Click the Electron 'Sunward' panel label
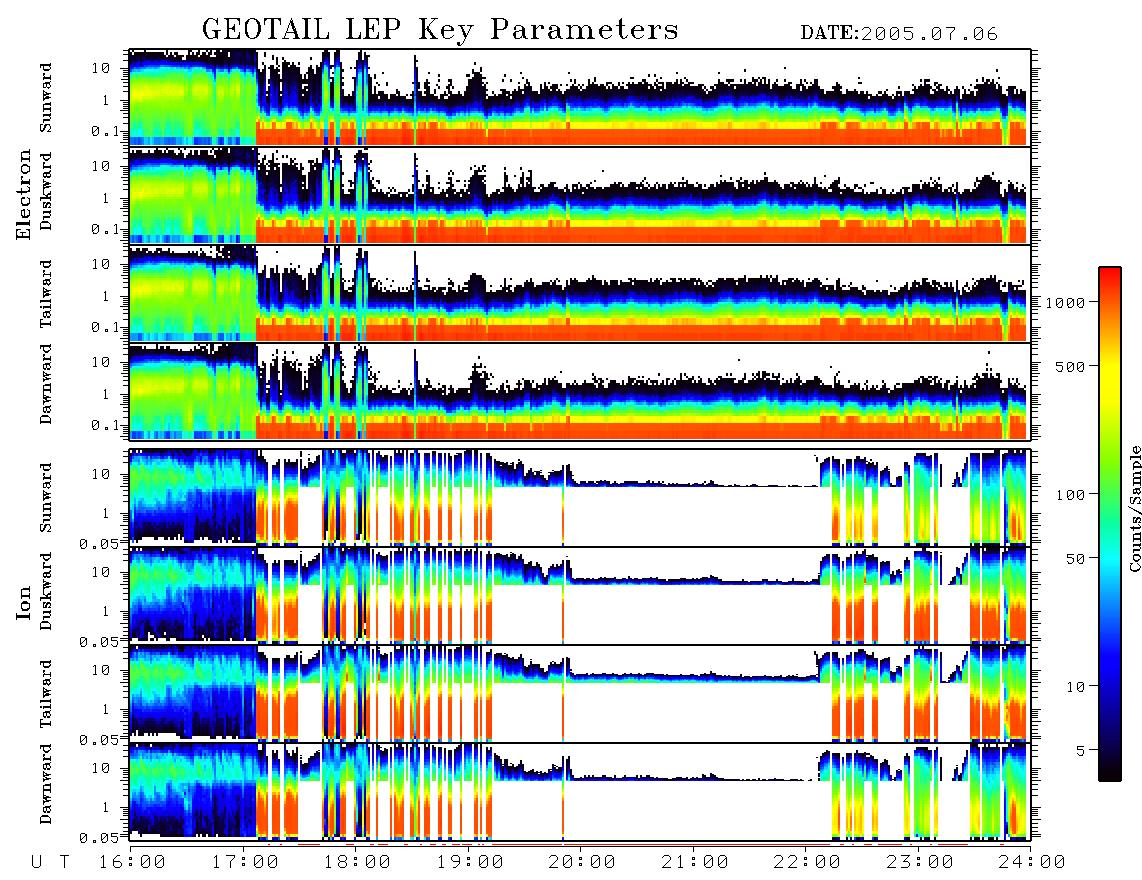This screenshot has height=880, width=1142. [46, 98]
